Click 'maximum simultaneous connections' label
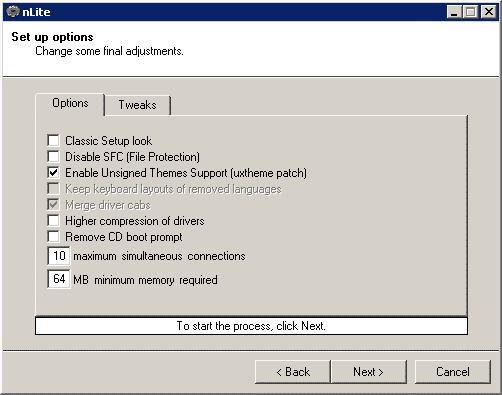Image resolution: width=502 pixels, height=395 pixels. (x=159, y=256)
